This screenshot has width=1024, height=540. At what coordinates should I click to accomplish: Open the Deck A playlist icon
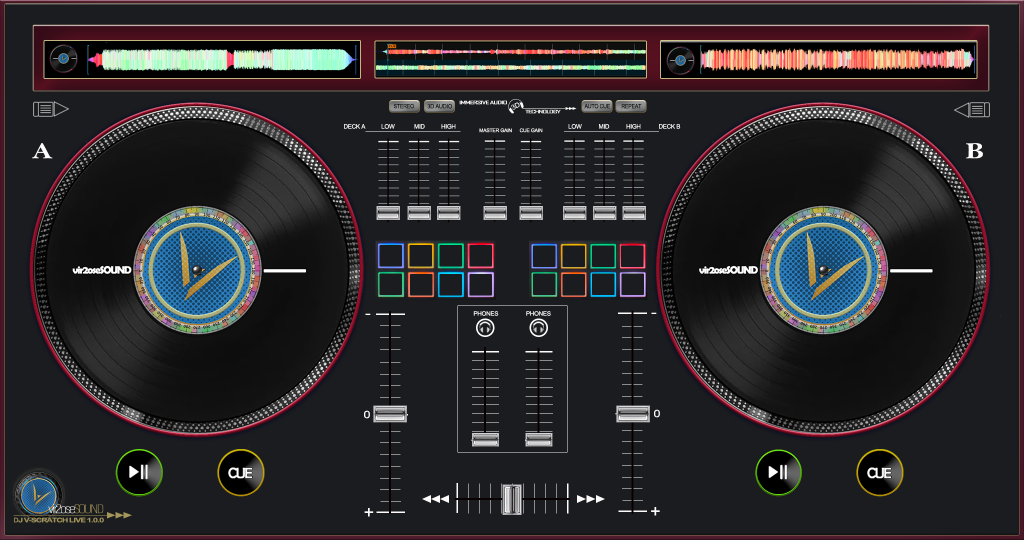(x=51, y=109)
